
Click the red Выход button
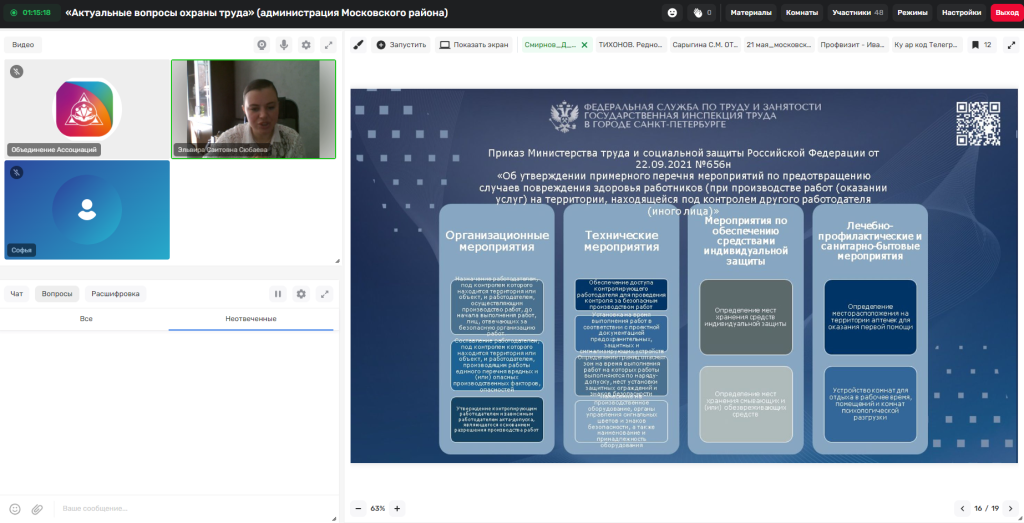click(x=1006, y=12)
